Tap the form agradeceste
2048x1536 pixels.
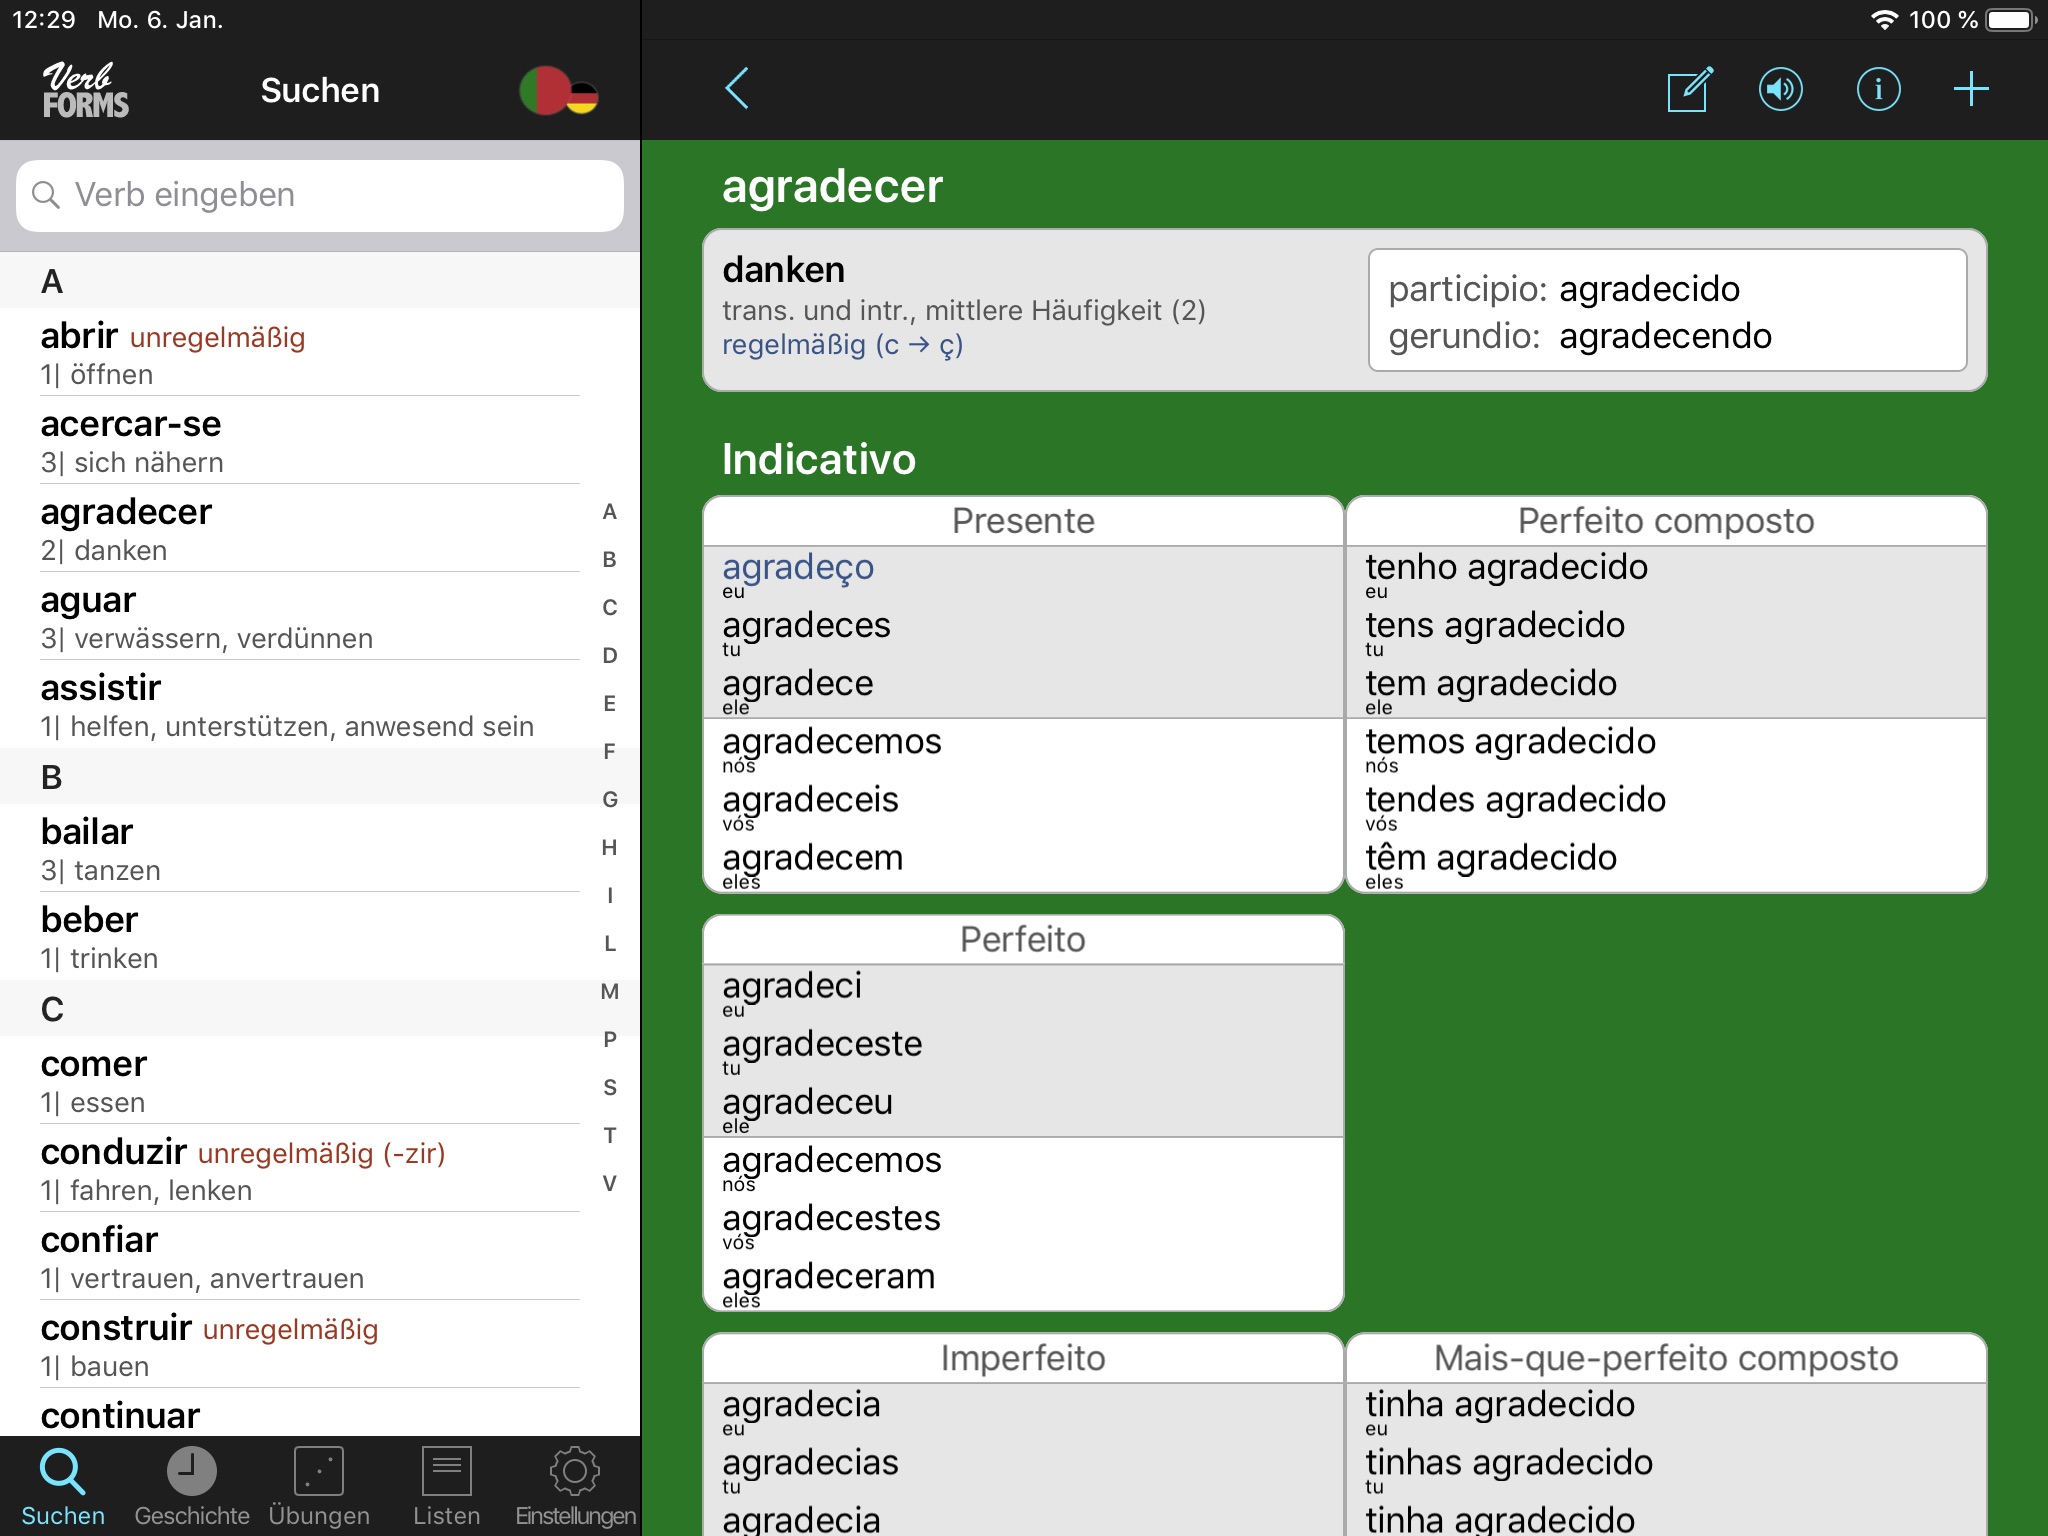(x=822, y=1045)
